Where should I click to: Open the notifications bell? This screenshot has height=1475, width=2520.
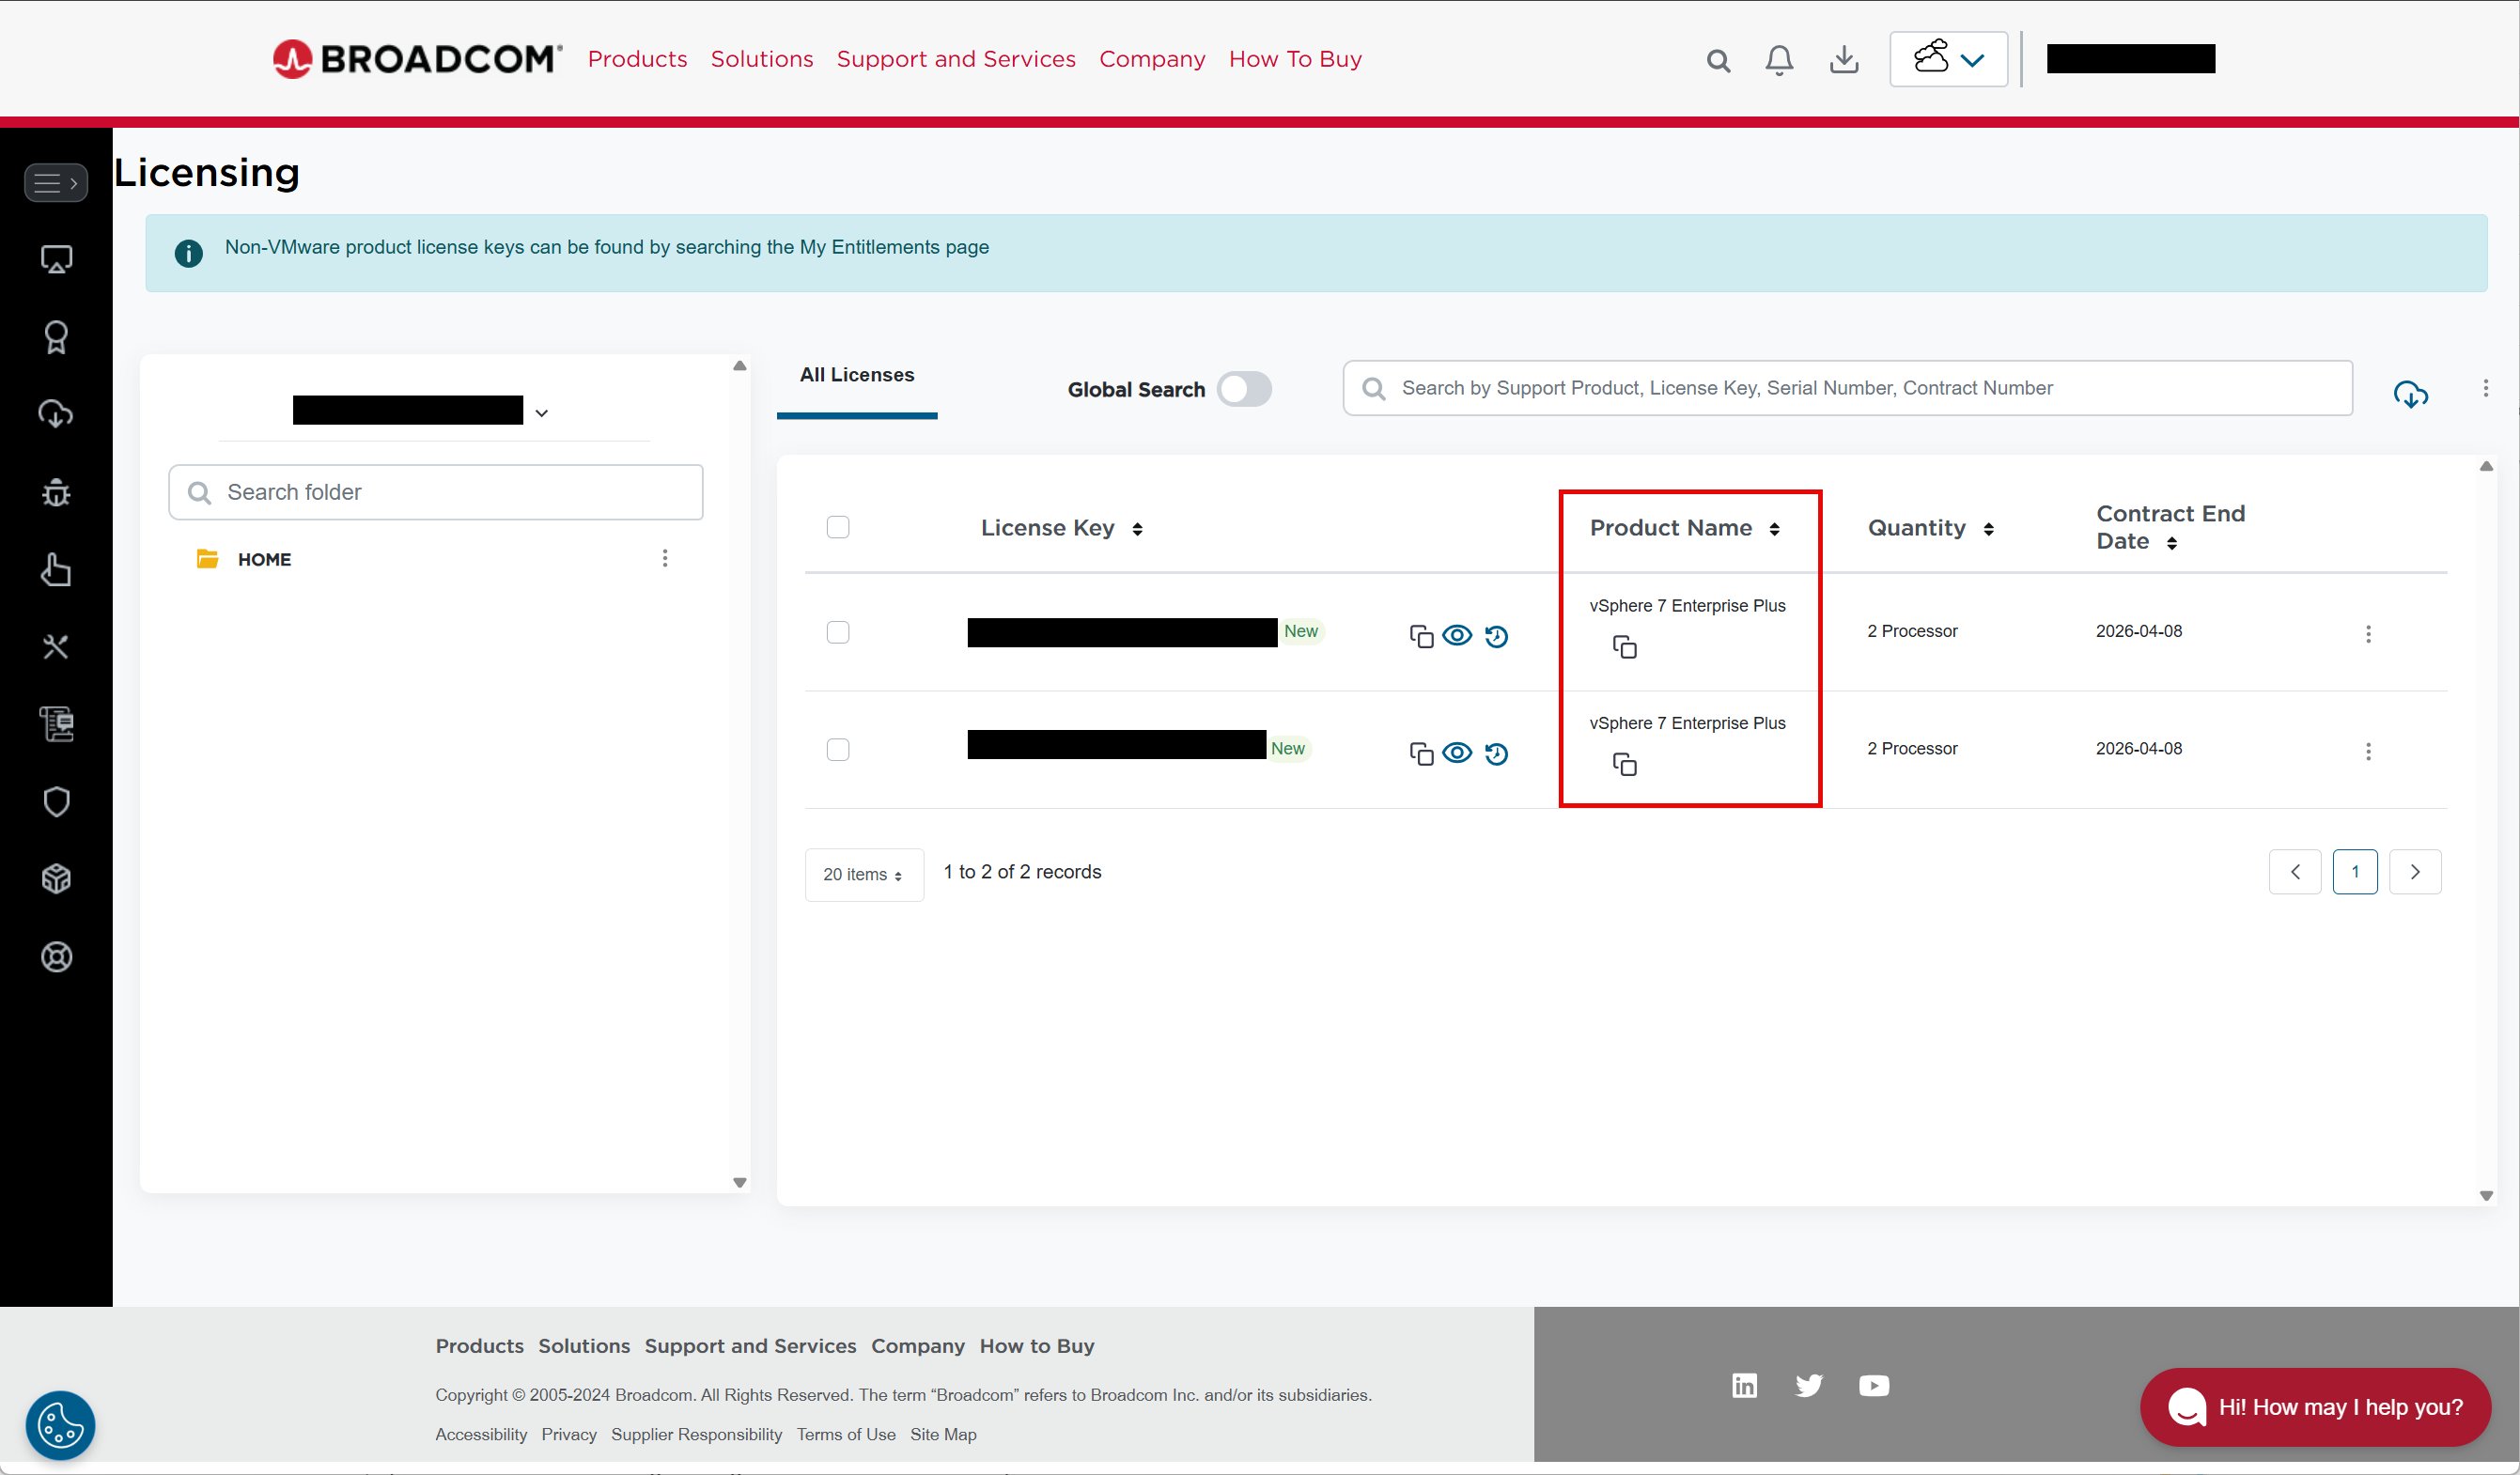[x=1779, y=60]
